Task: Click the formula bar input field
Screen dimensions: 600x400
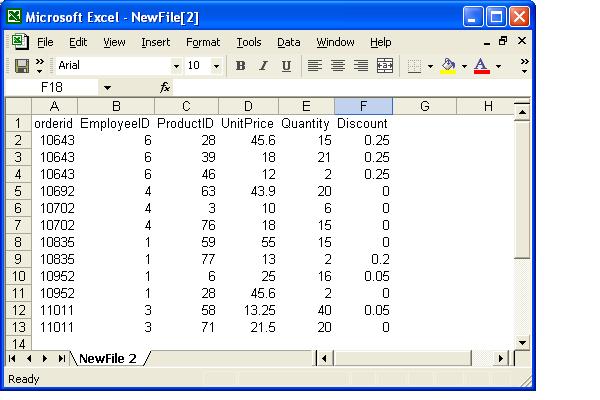Action: point(352,88)
